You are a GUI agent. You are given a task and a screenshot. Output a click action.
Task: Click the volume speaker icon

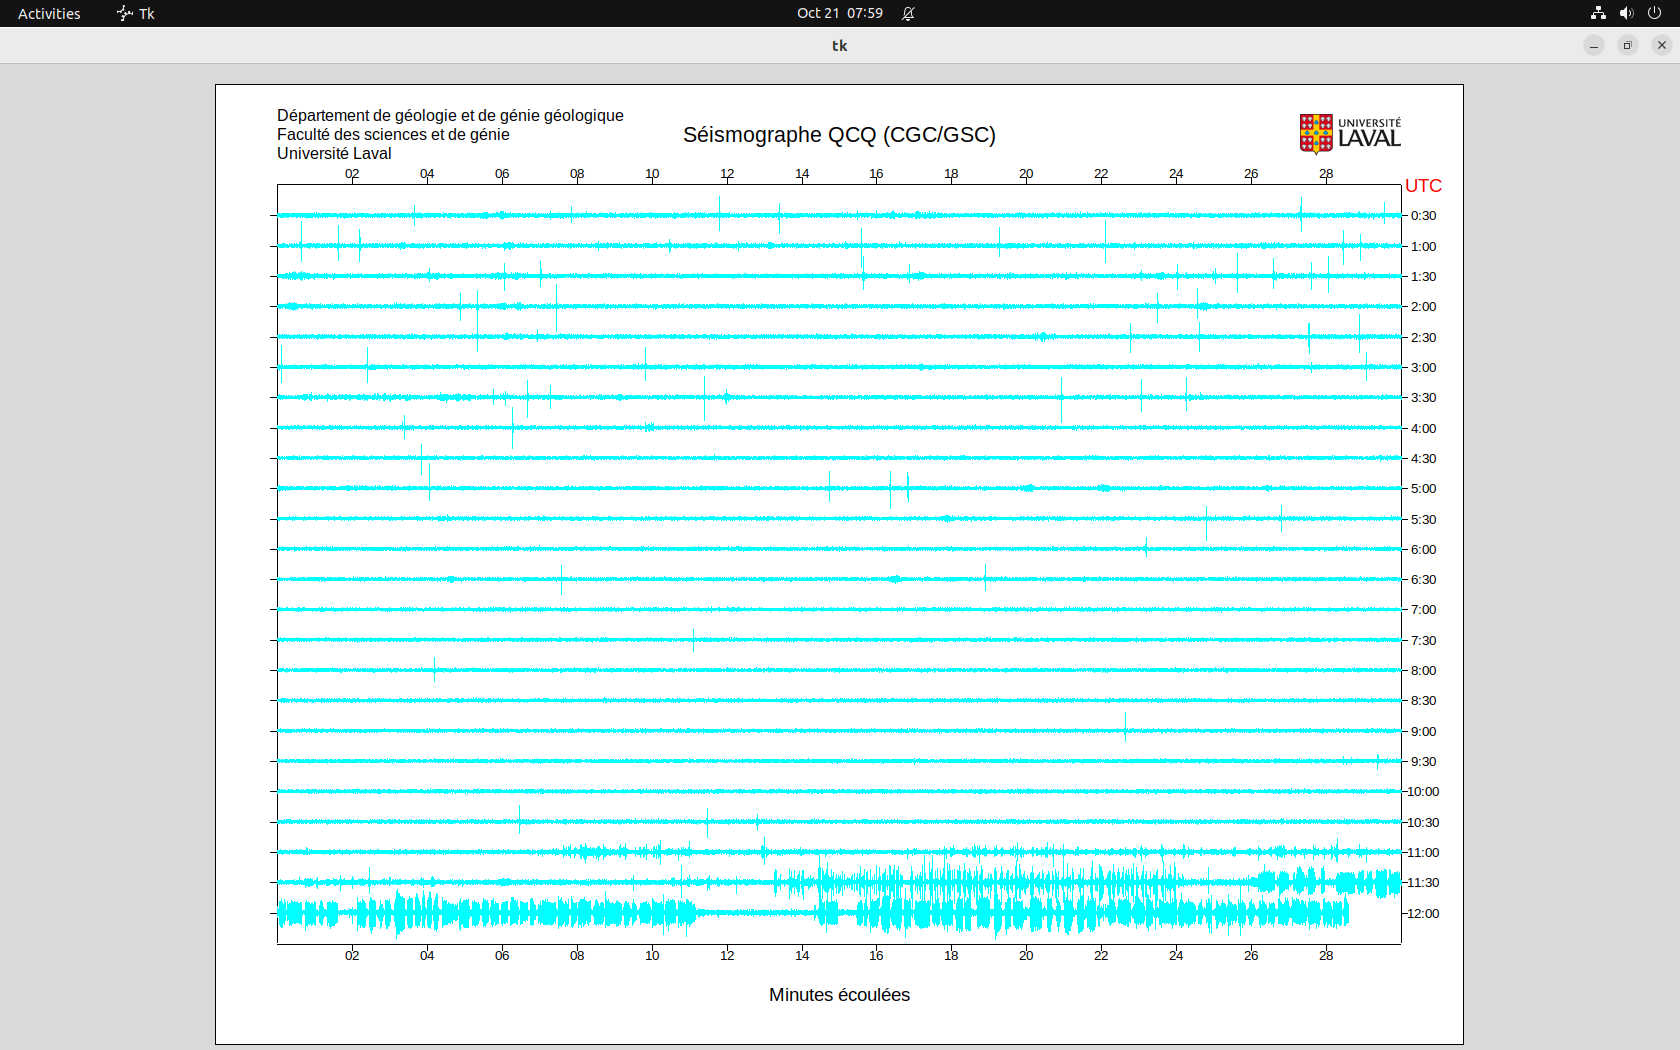tap(1626, 13)
